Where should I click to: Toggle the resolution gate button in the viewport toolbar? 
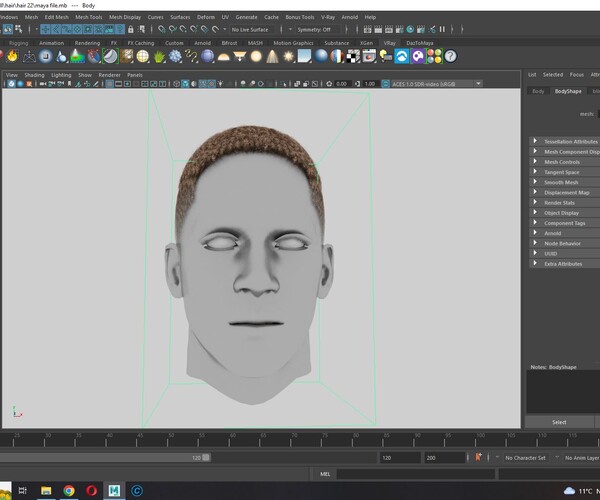(127, 83)
